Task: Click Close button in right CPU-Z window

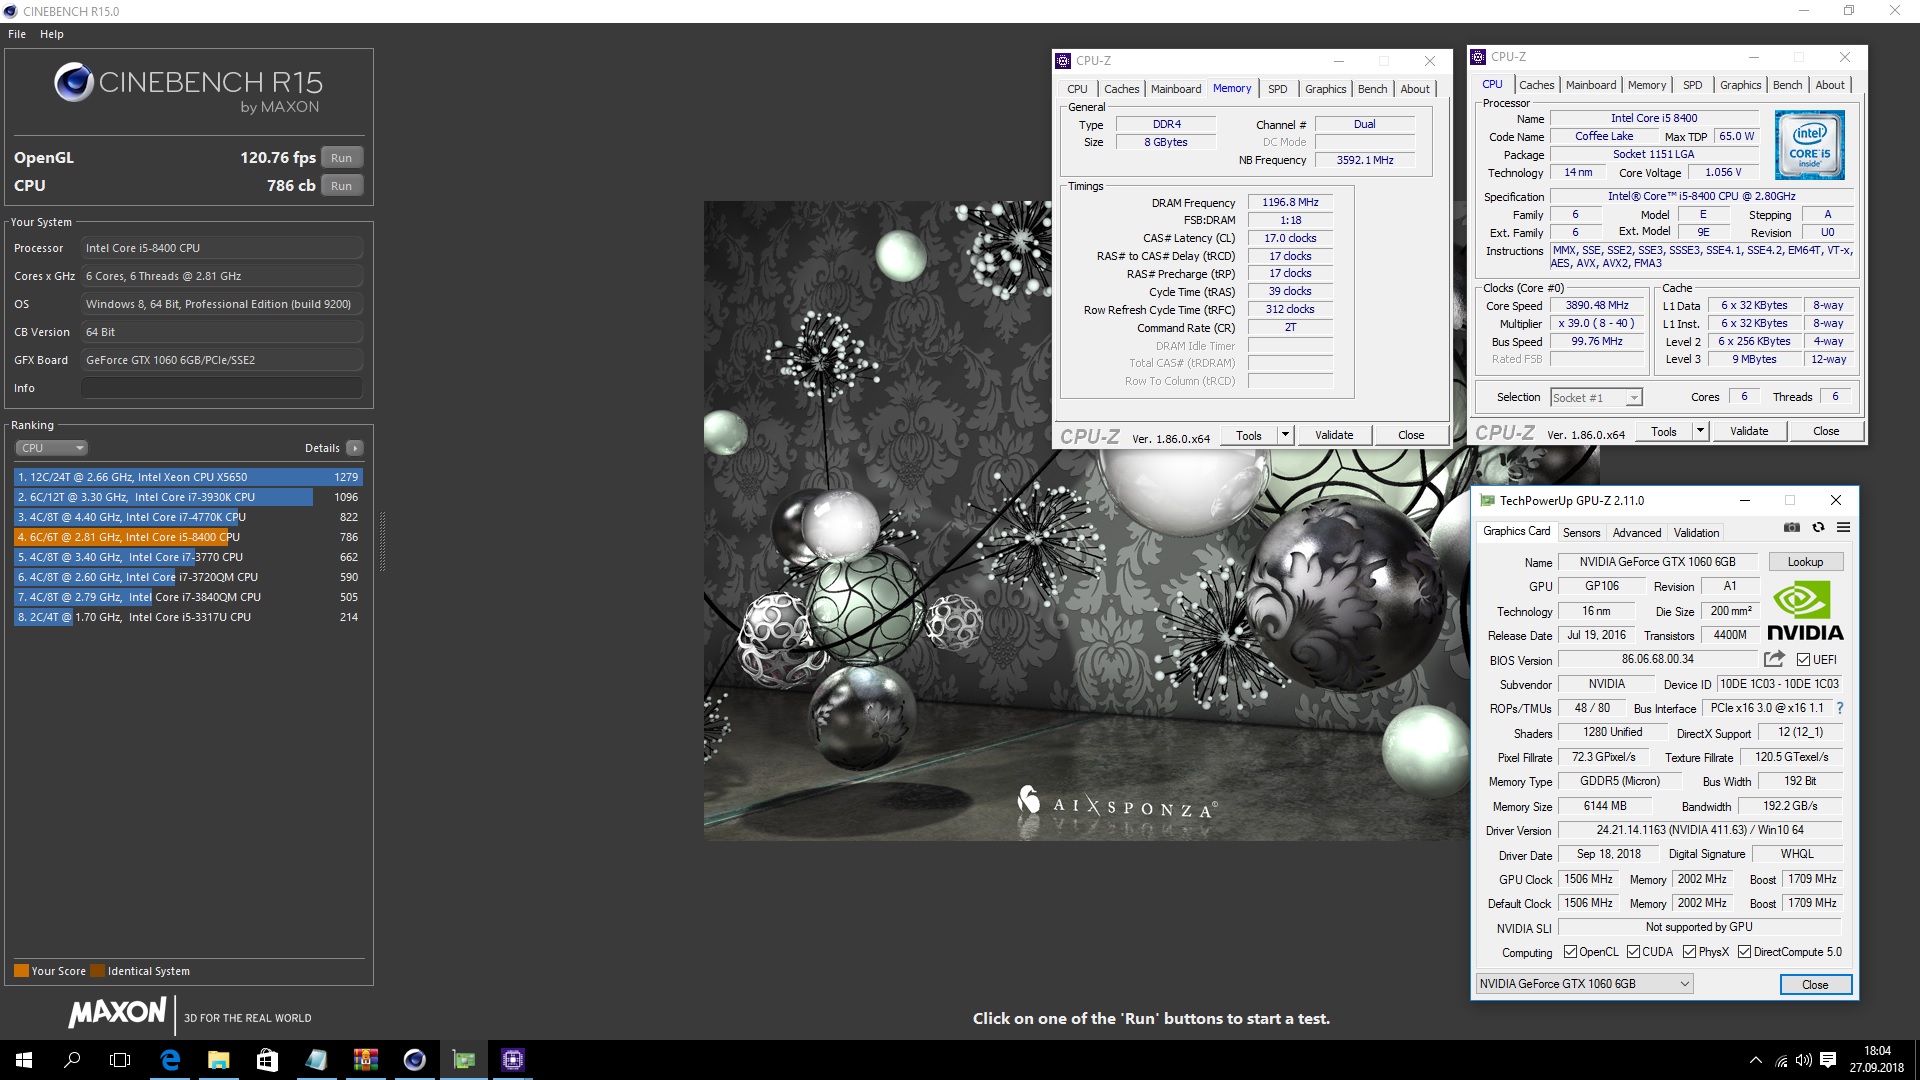Action: pyautogui.click(x=1826, y=431)
